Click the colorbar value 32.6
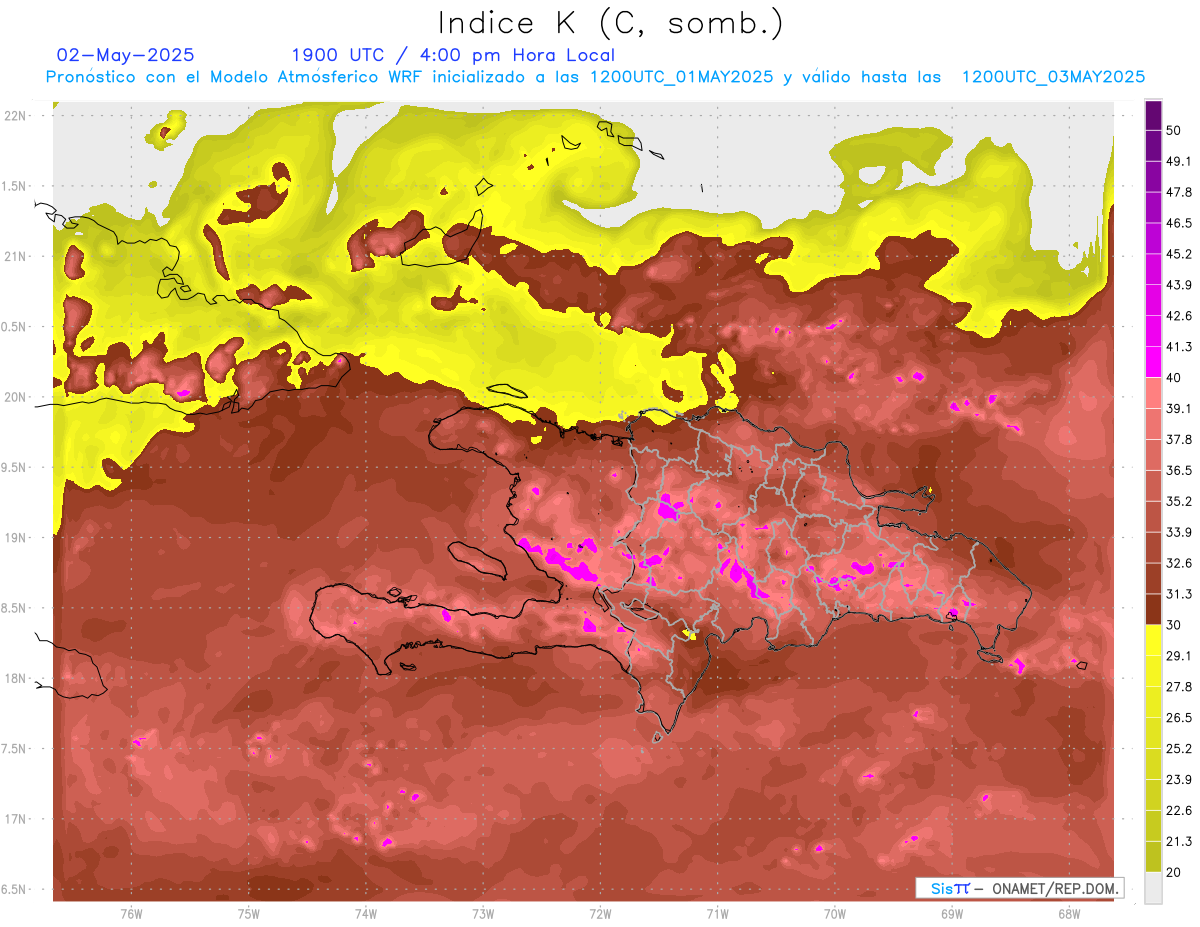 click(1178, 563)
